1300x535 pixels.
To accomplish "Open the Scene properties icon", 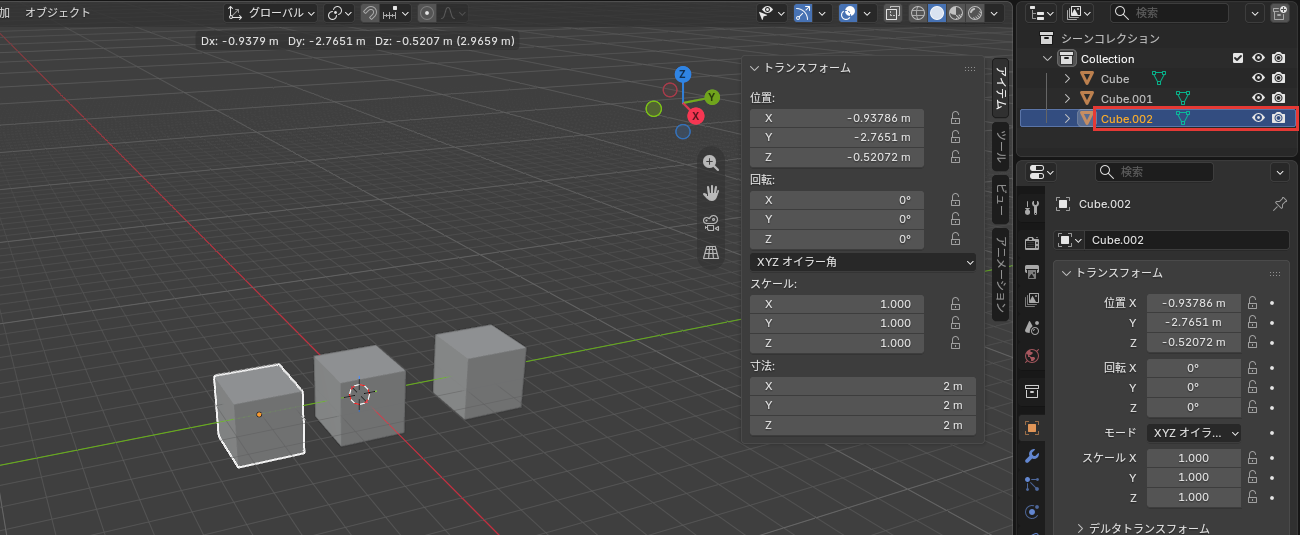I will 1032,327.
